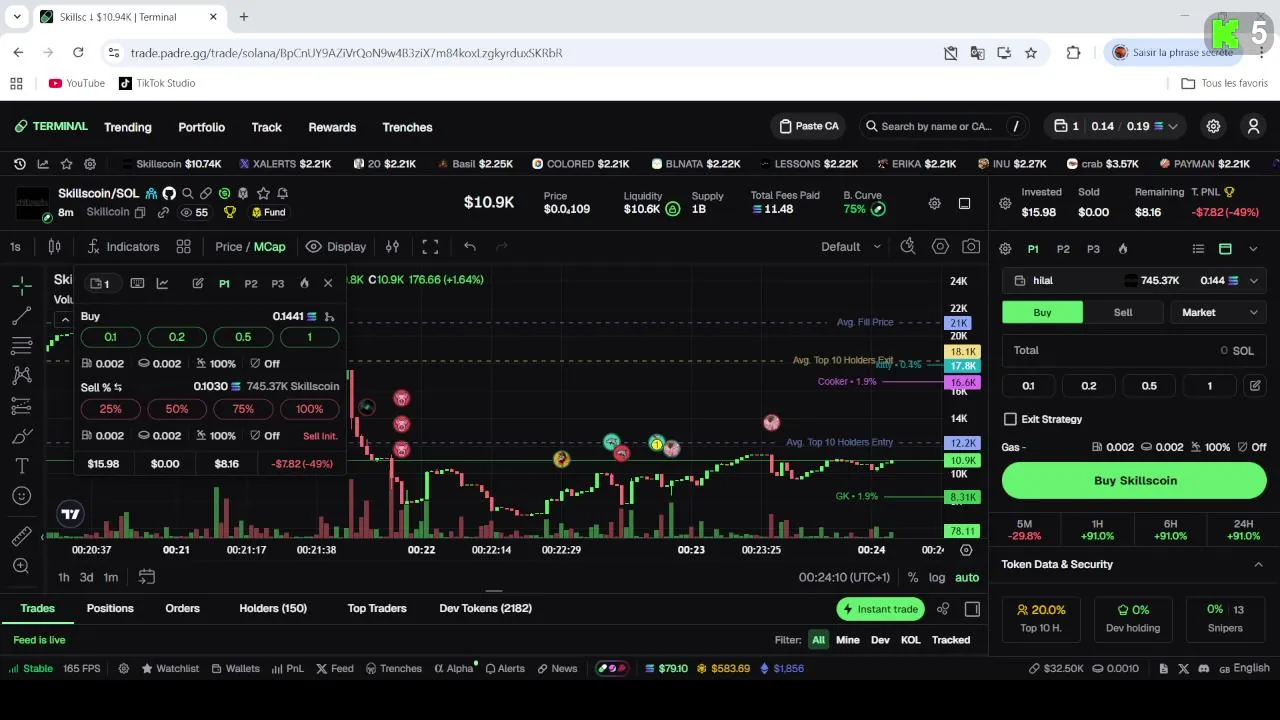Click the Buy Skillscoin button

tap(1135, 481)
